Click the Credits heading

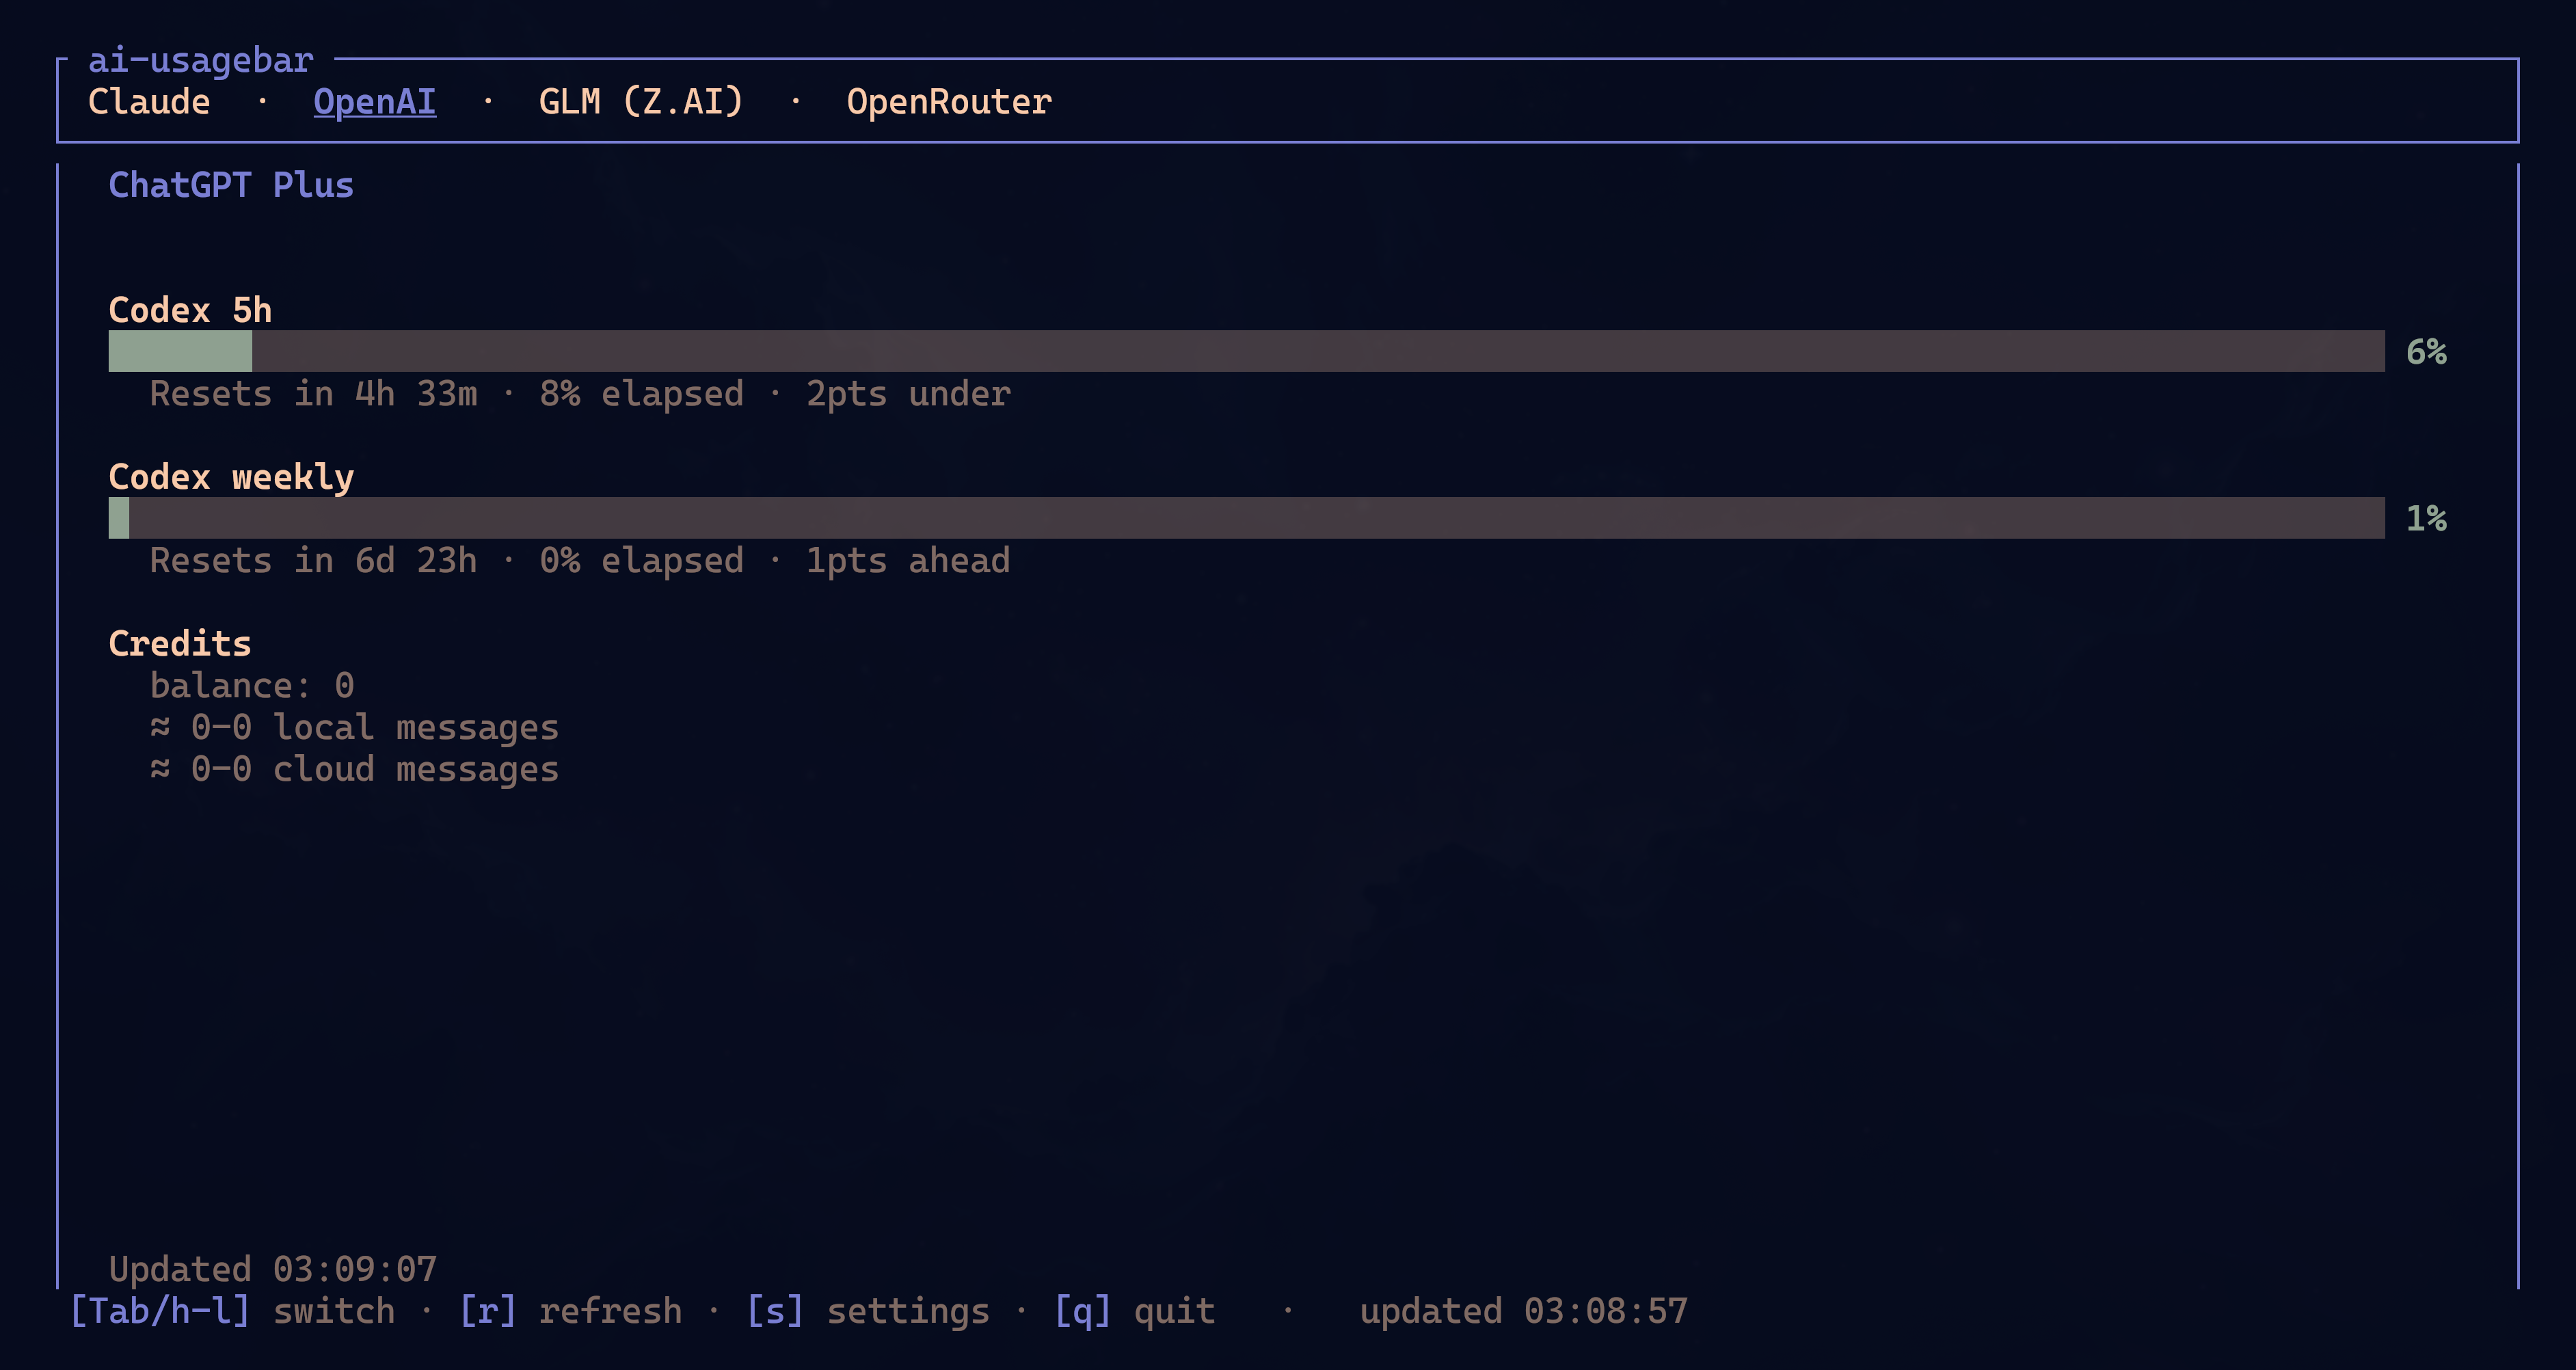click(180, 644)
